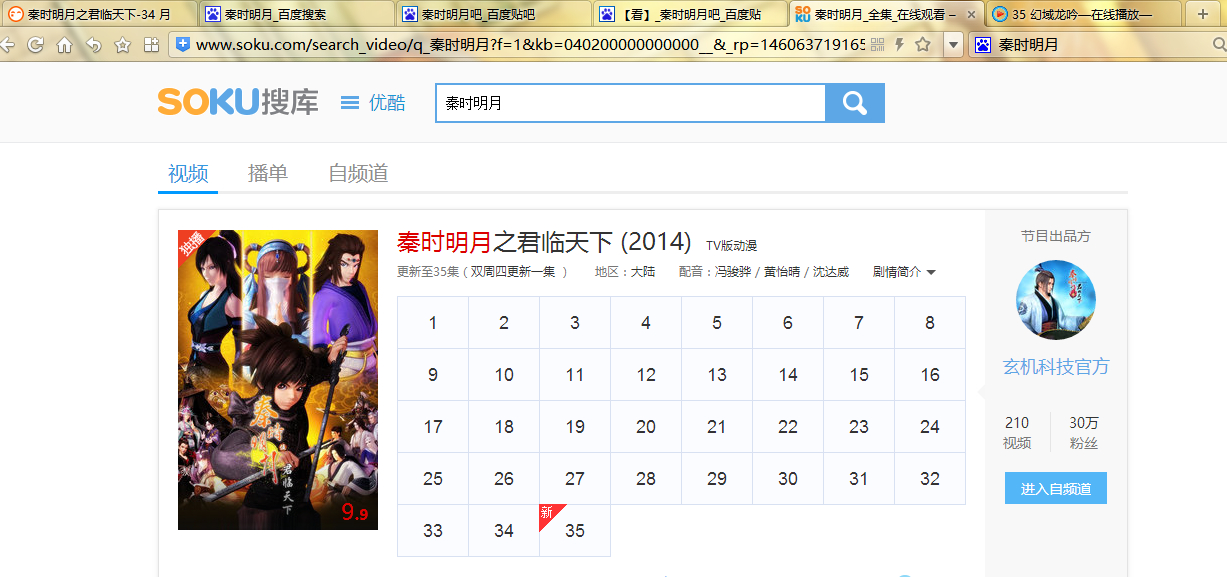
Task: Play the newest episode 35
Action: pyautogui.click(x=575, y=531)
